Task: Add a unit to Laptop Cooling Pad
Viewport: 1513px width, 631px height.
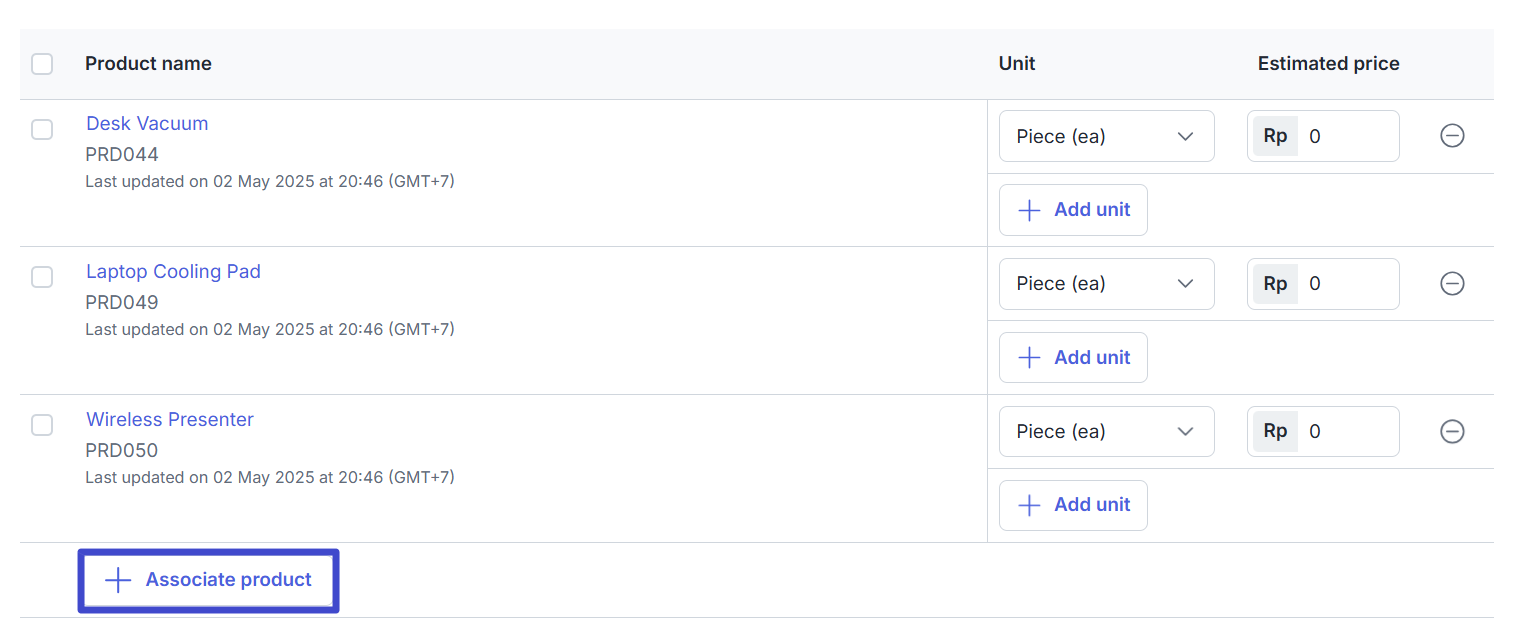Action: click(x=1073, y=358)
